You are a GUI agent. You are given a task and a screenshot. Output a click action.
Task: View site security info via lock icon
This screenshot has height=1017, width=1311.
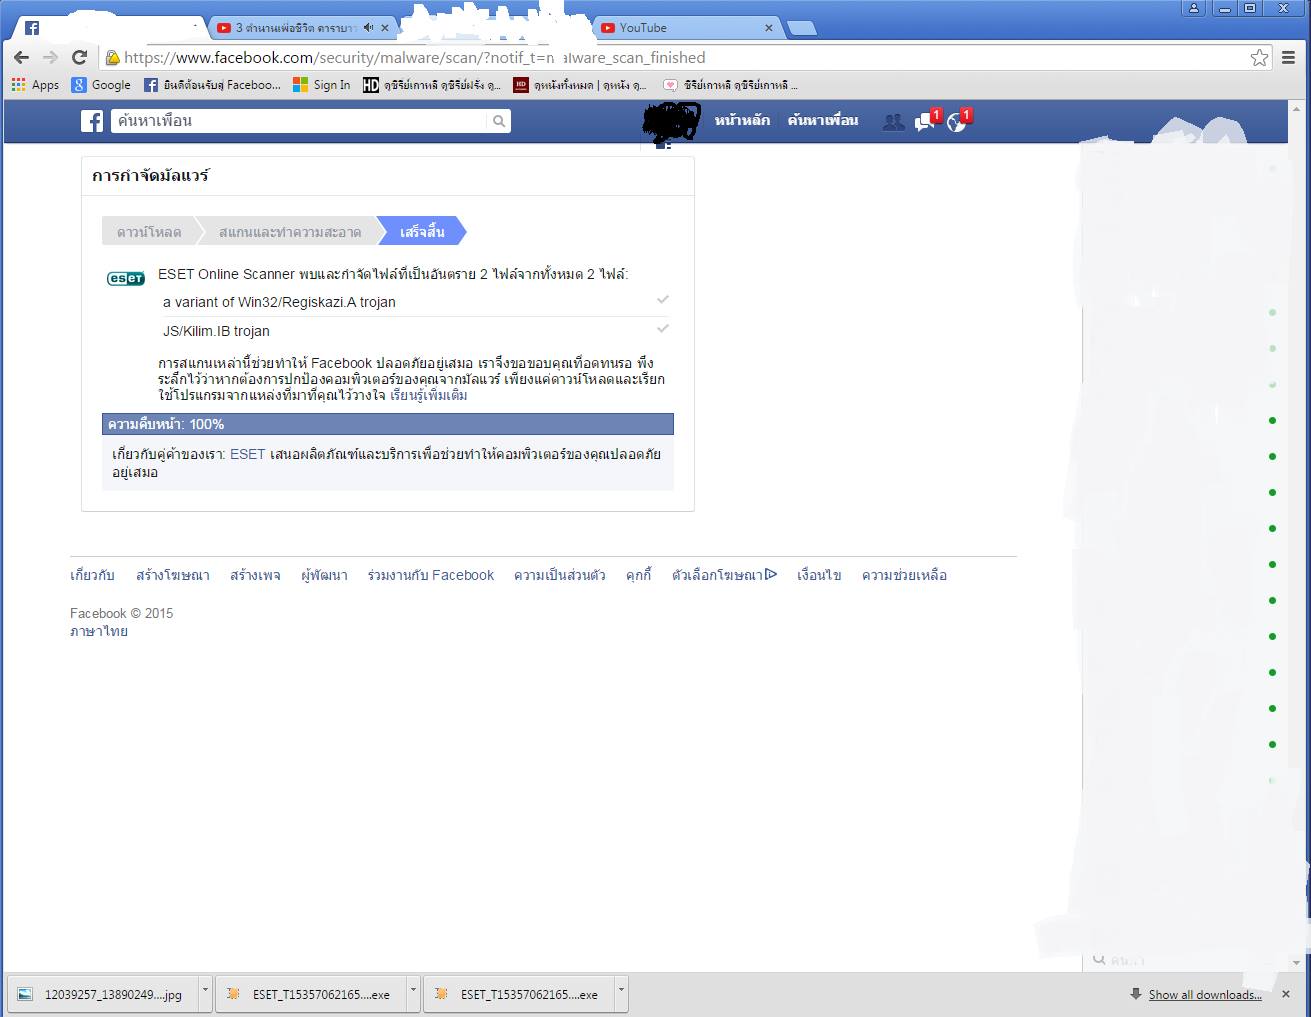[x=113, y=58]
